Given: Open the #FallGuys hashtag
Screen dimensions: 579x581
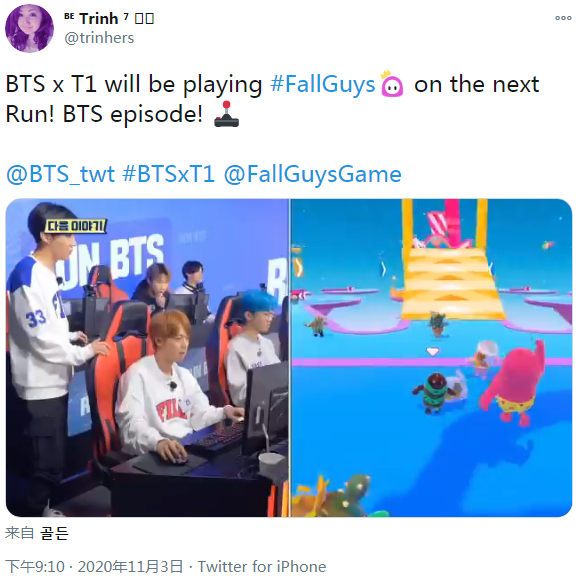Looking at the screenshot, I should (322, 84).
